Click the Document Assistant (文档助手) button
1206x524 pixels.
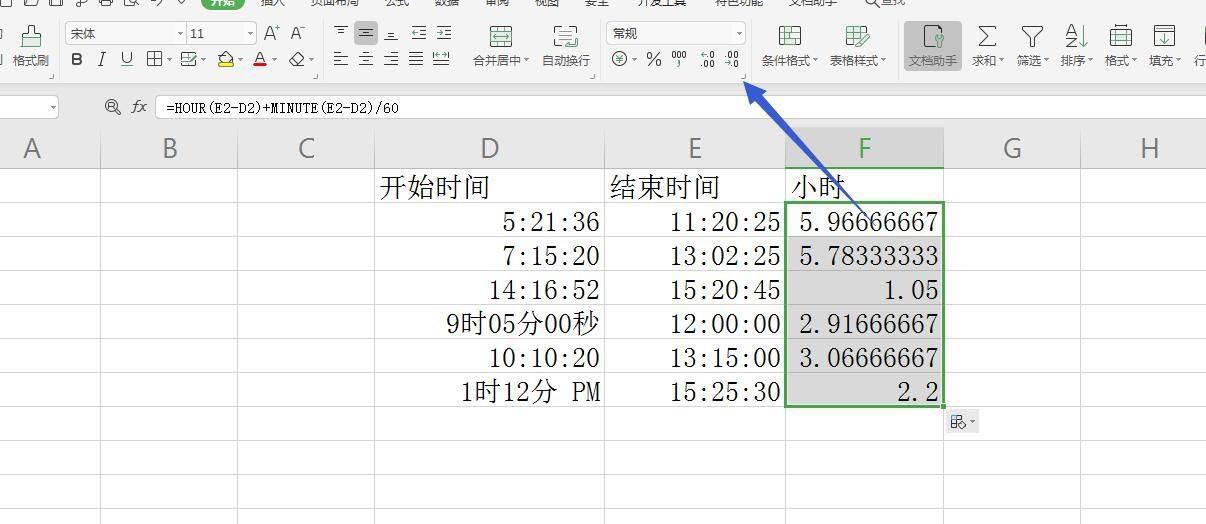coord(933,46)
